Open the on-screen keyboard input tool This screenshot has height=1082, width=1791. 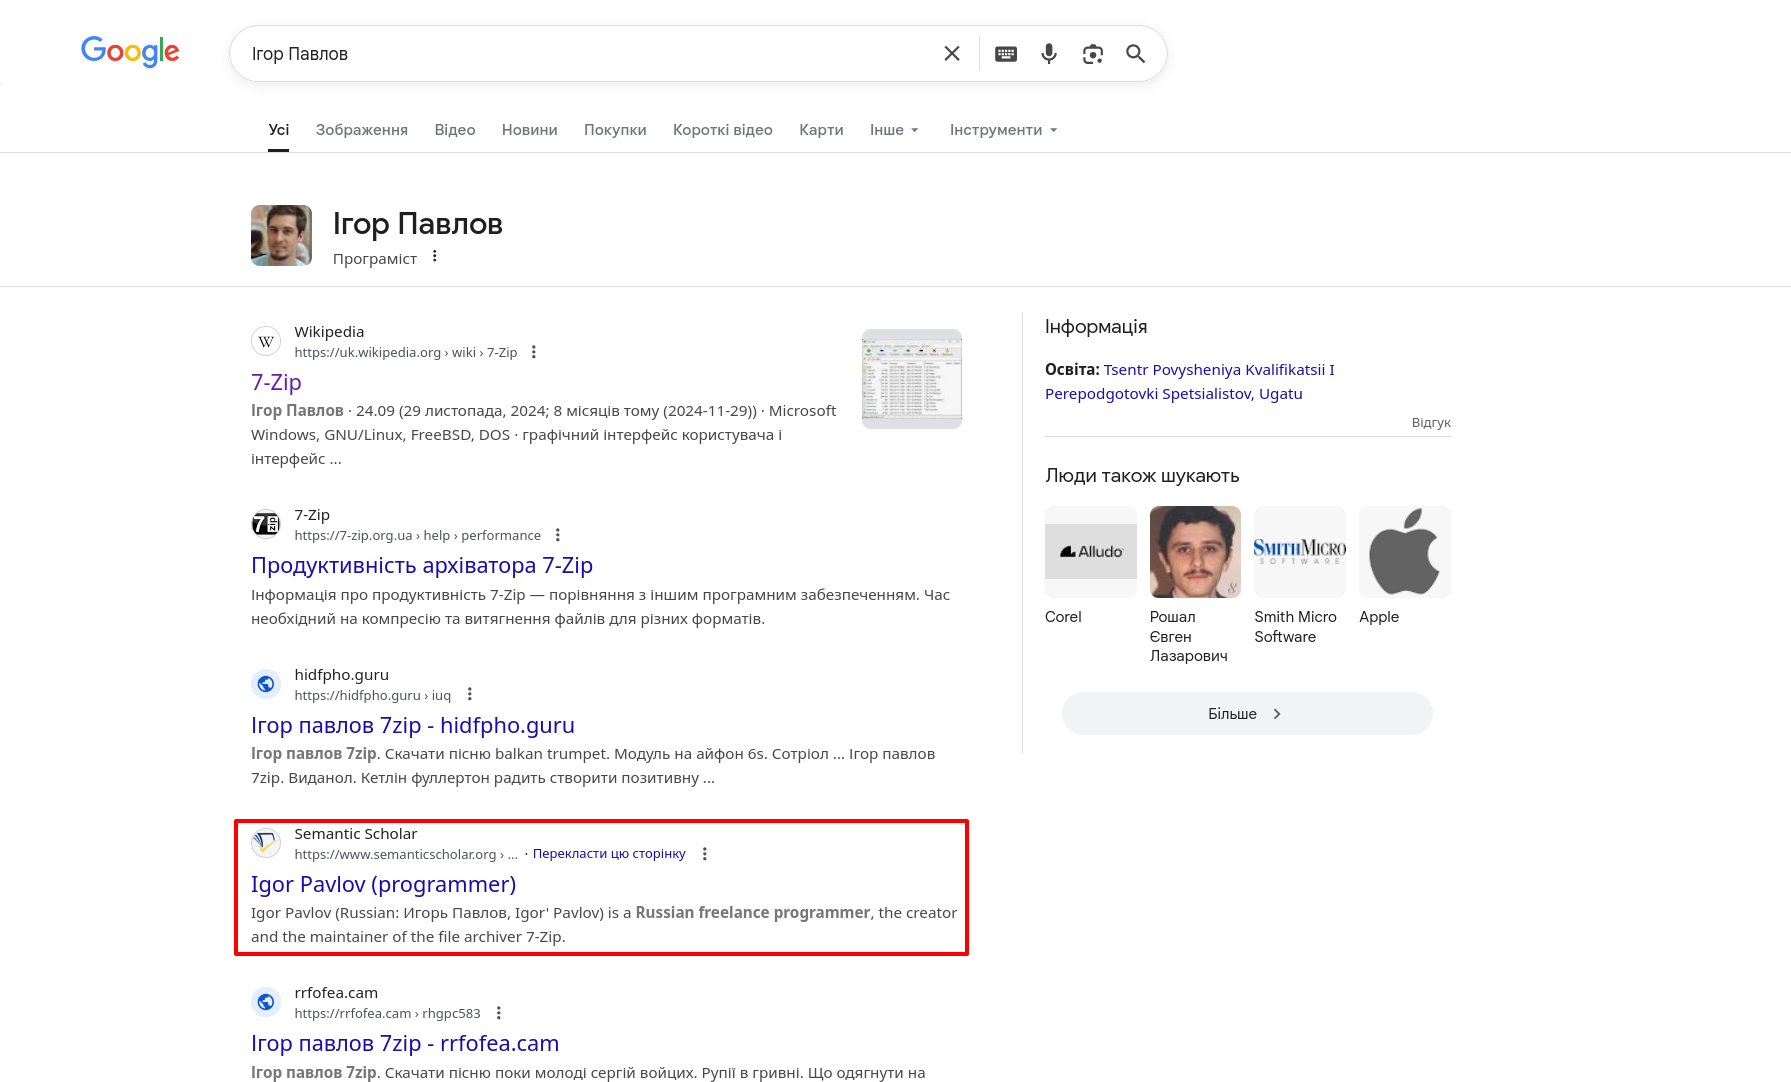[1006, 54]
